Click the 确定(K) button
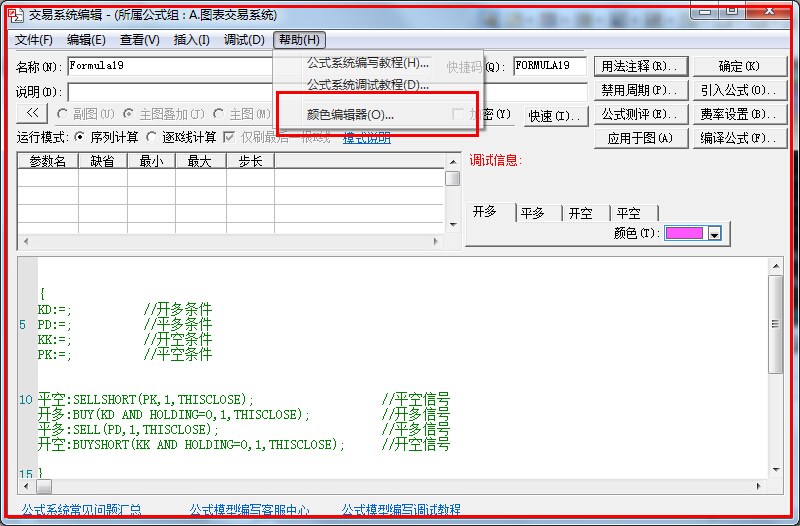800x526 pixels. pos(739,66)
